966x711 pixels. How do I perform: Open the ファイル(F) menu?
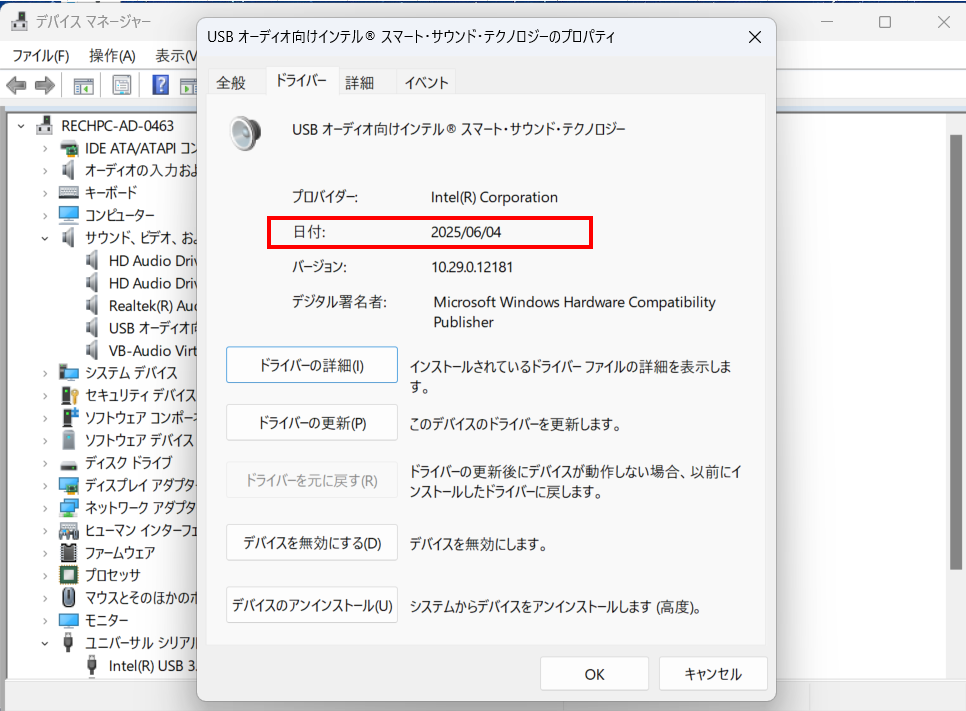click(40, 55)
